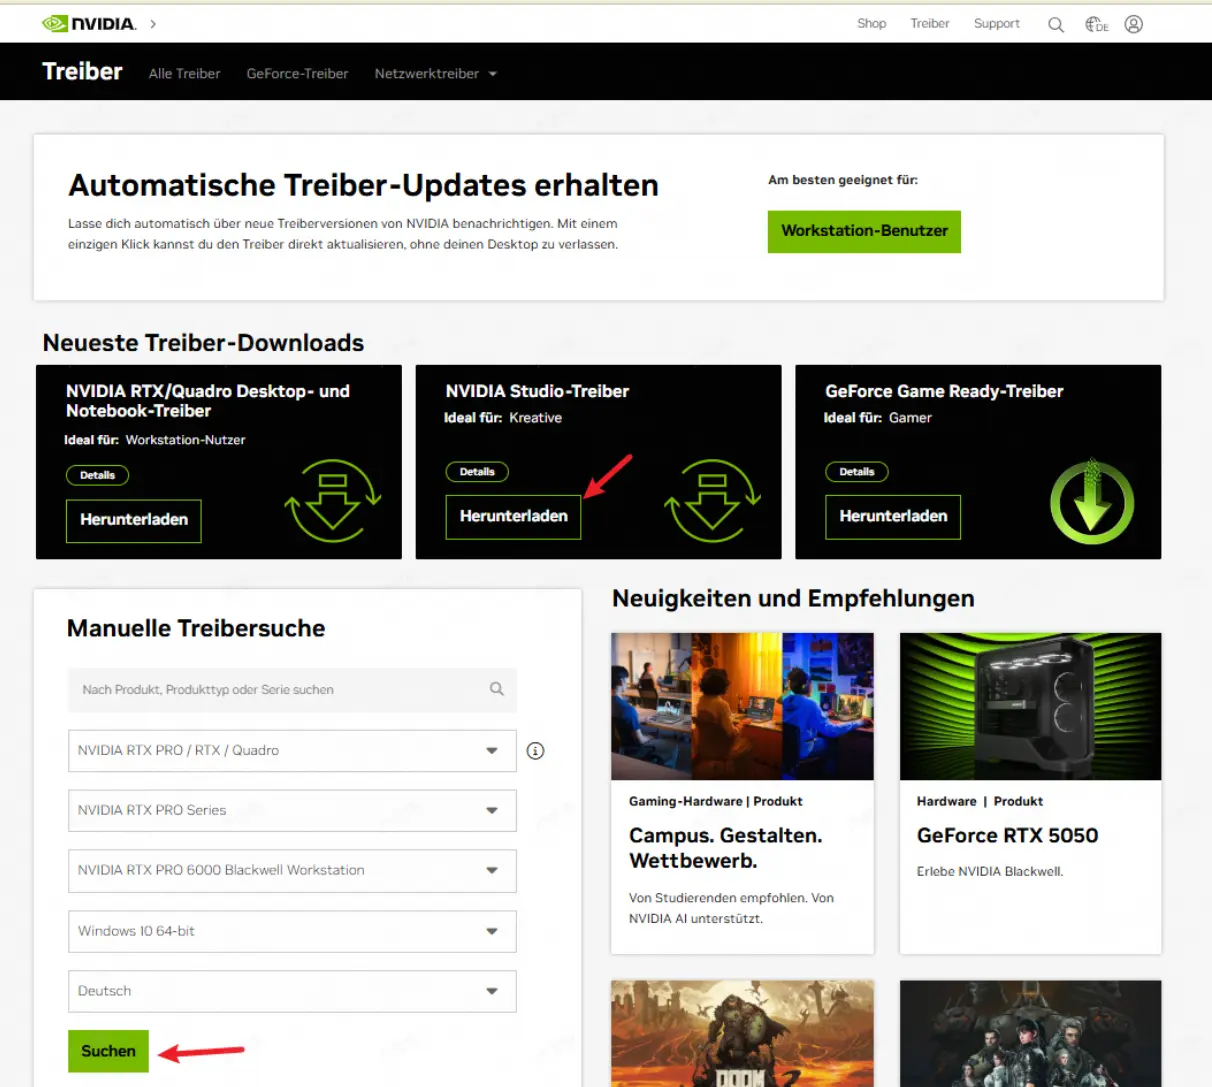Viewport: 1212px width, 1087px height.
Task: Open Details on the NVIDIA Studio-Treiber card
Action: pos(477,471)
